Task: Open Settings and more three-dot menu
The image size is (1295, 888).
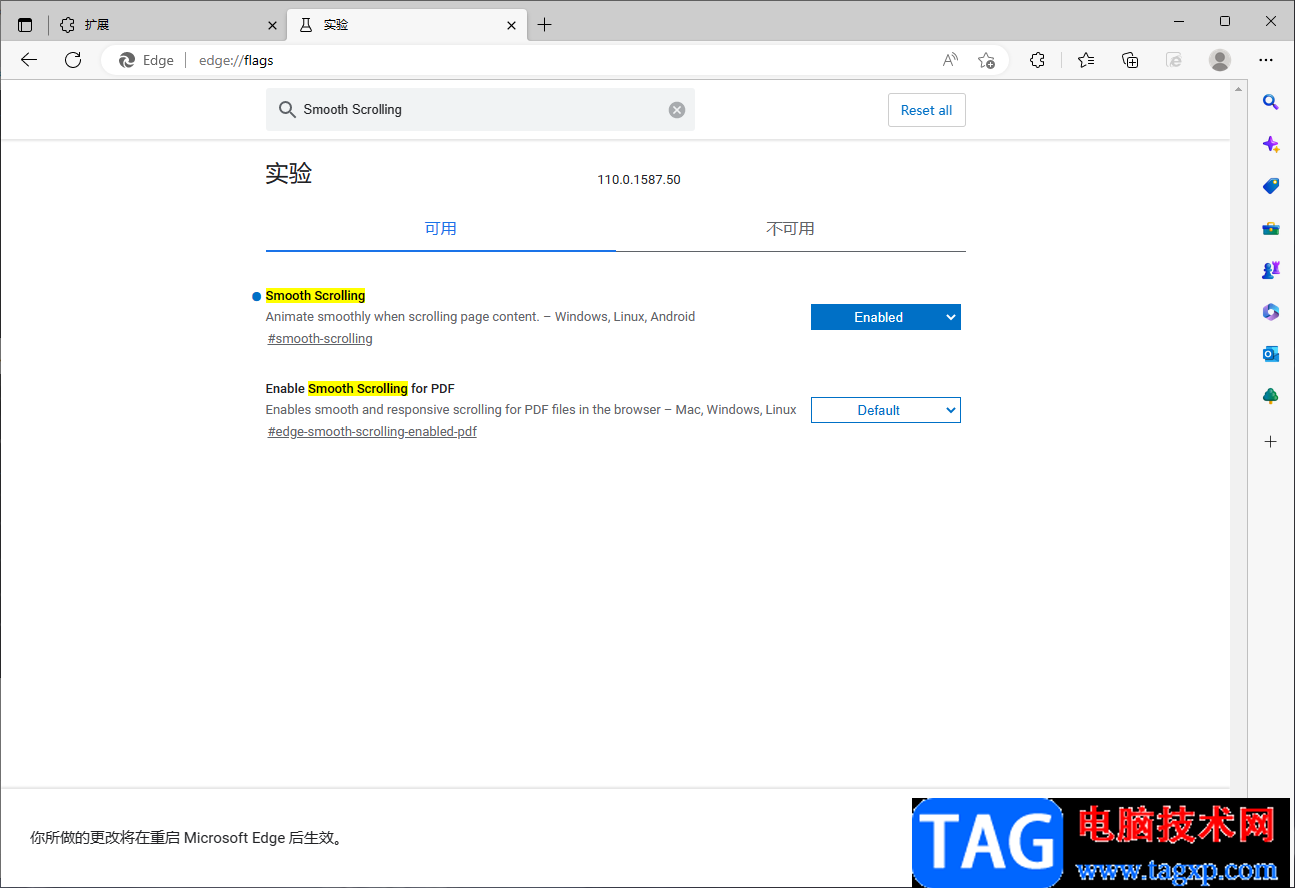Action: [x=1266, y=60]
